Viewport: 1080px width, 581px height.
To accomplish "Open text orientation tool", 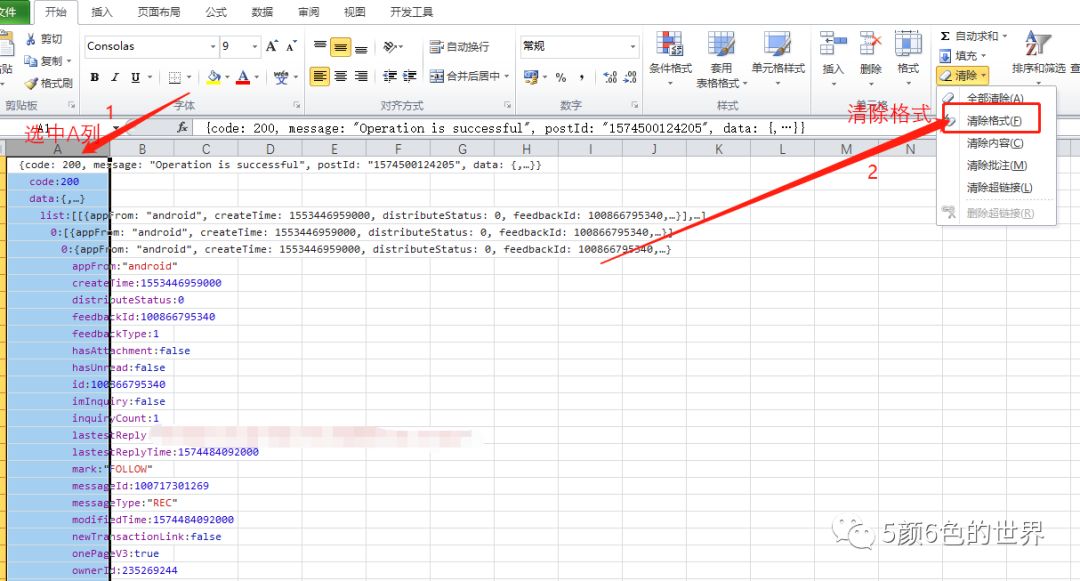I will [392, 46].
